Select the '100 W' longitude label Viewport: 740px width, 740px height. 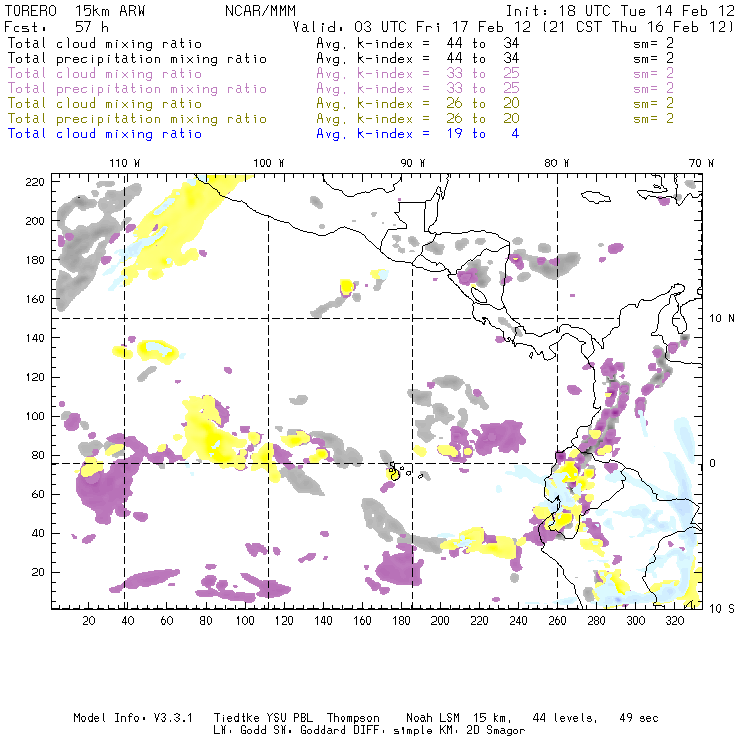269,163
